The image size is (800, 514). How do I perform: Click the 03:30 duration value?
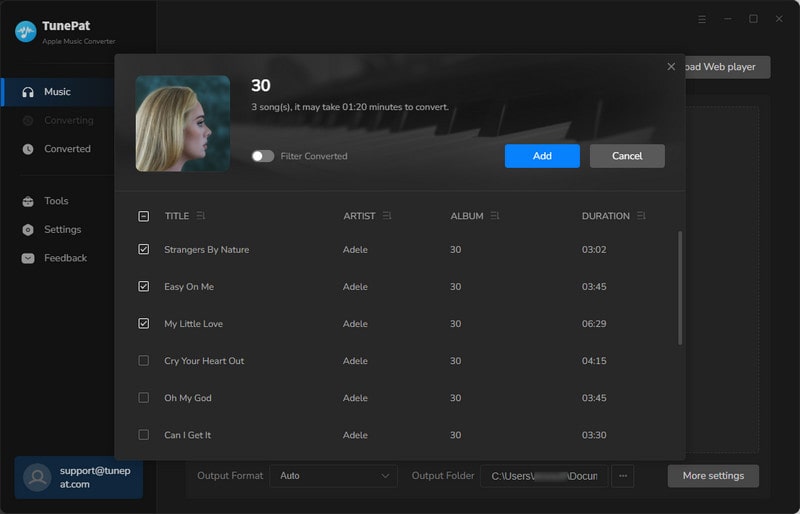[594, 435]
